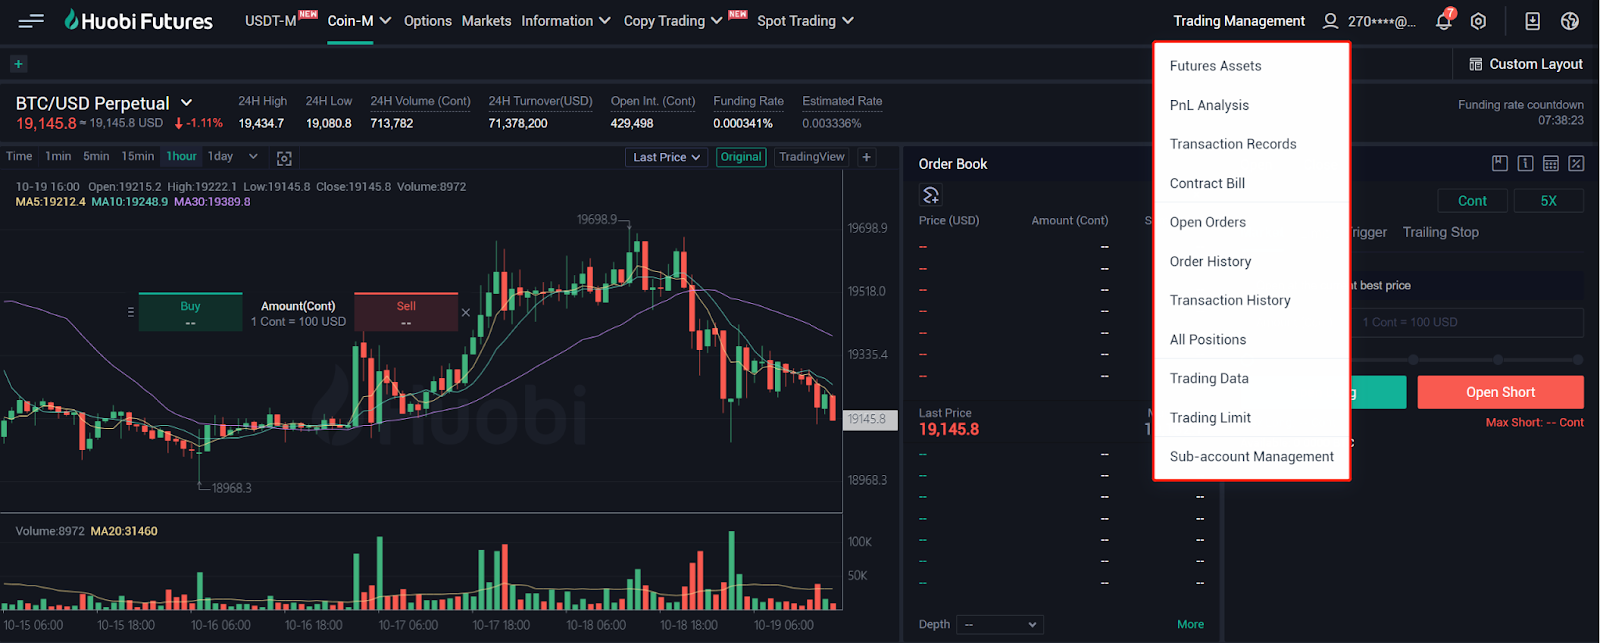Add a new contract tab with the plus icon
The width and height of the screenshot is (1600, 643).
point(18,64)
